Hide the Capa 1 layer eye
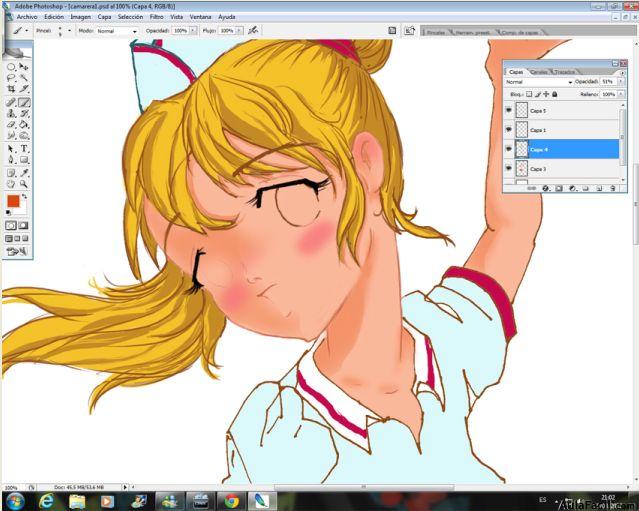 coord(509,129)
